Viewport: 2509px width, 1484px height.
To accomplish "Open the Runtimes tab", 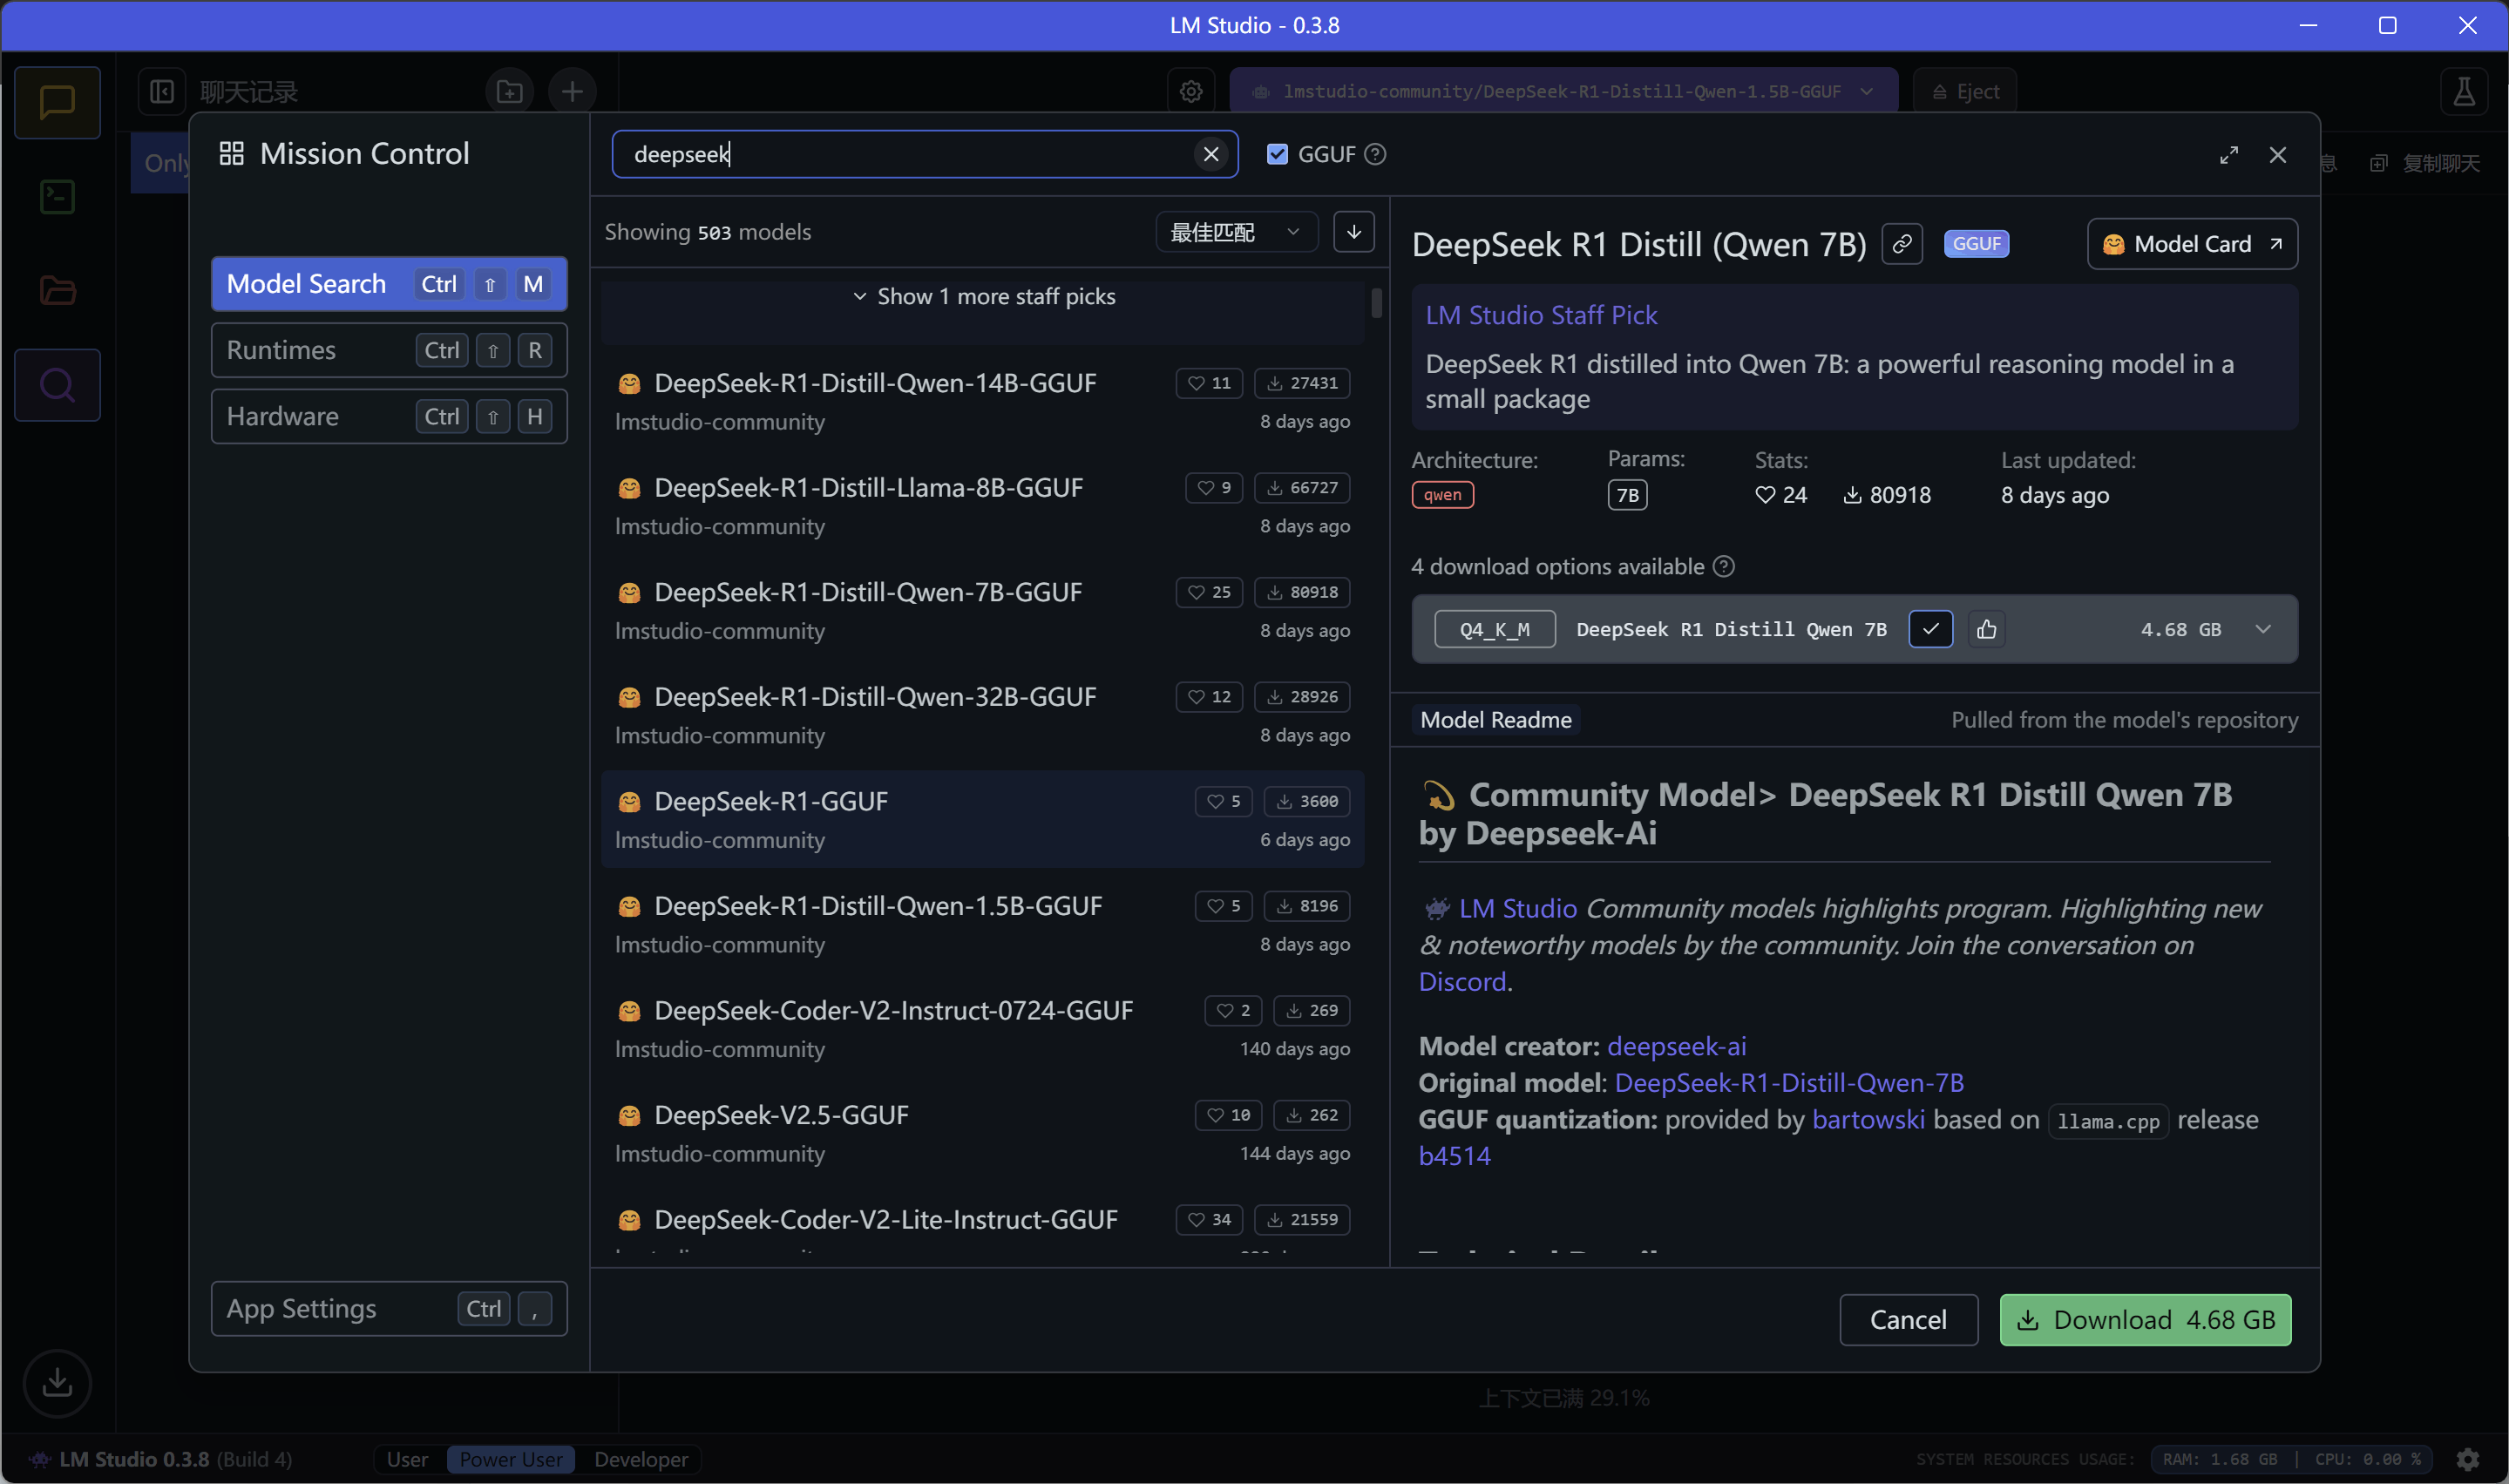I will pyautogui.click(x=388, y=350).
